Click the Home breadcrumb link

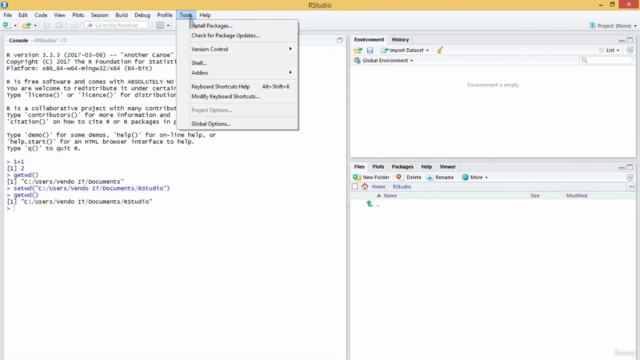(x=378, y=187)
